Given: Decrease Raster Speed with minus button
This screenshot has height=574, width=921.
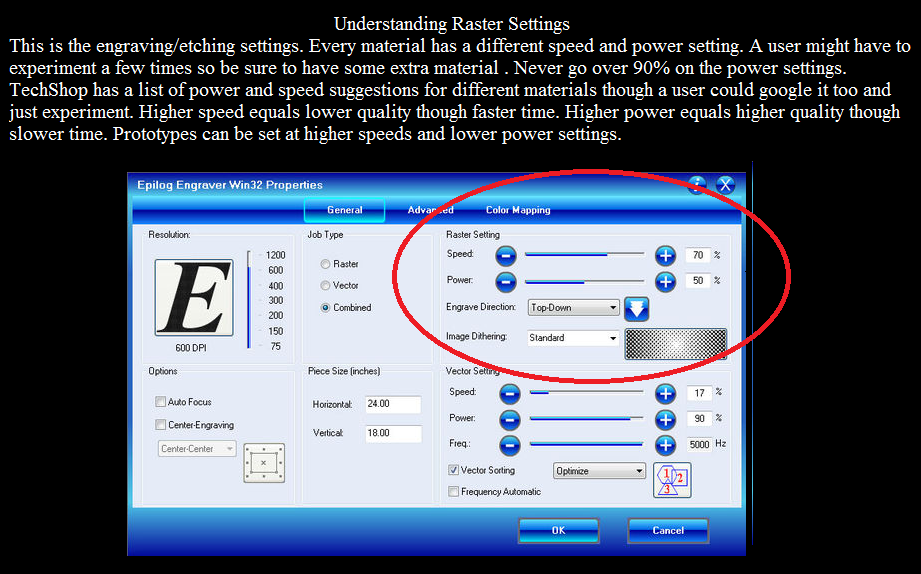Looking at the screenshot, I should pos(506,256).
